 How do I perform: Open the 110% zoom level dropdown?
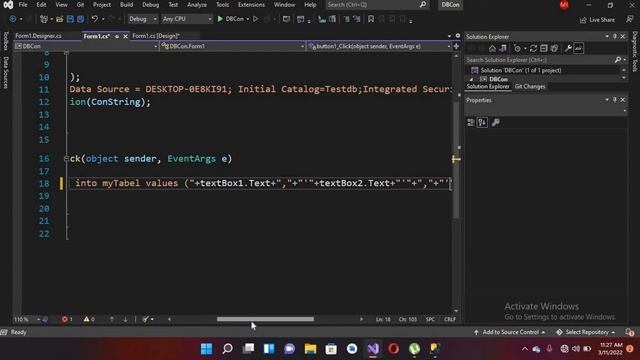coord(27,319)
